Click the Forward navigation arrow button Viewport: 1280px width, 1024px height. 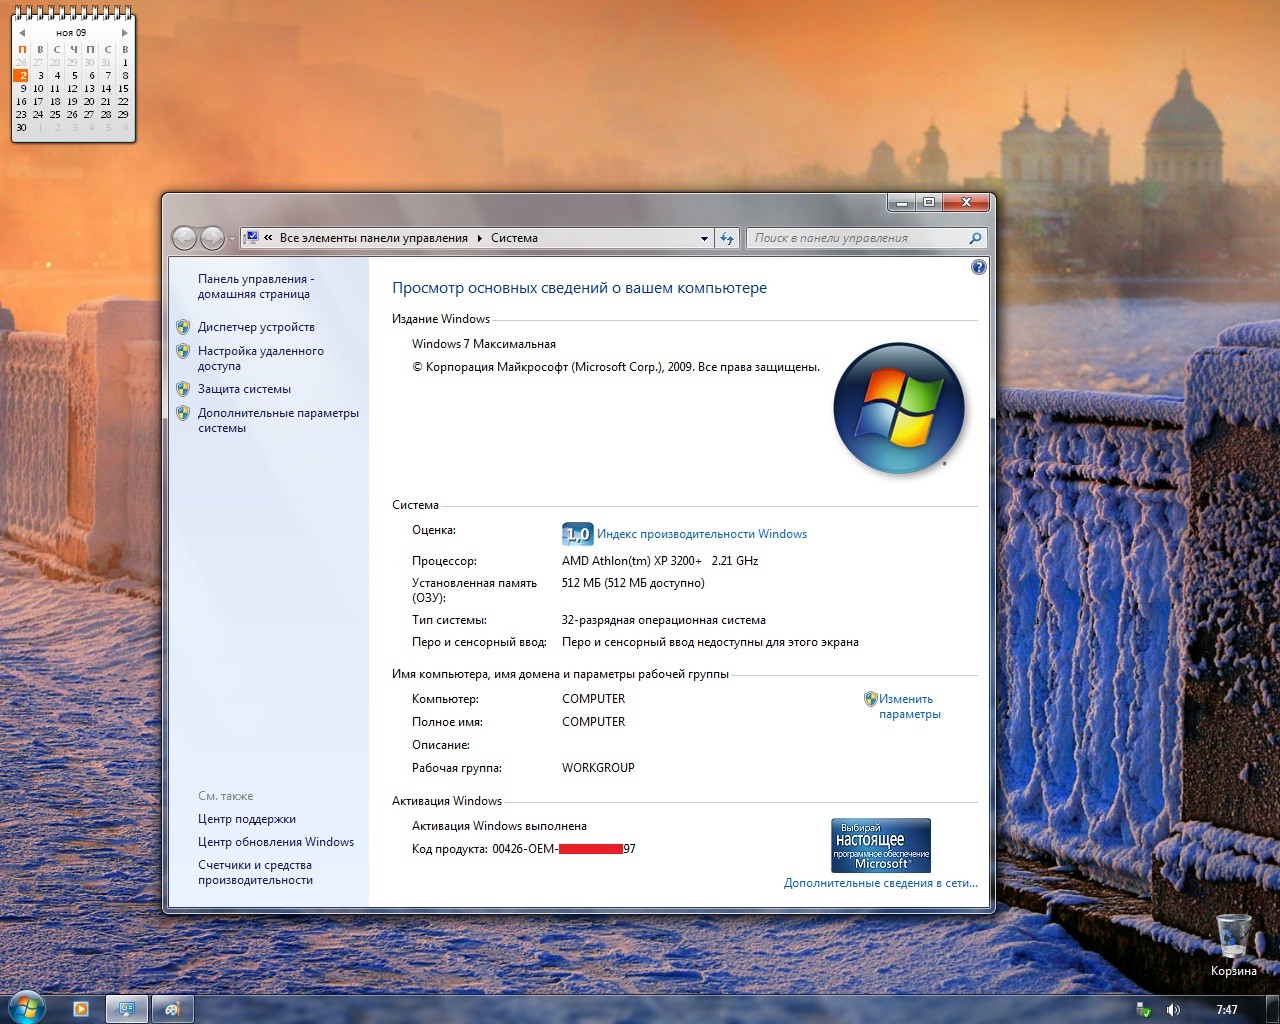tap(212, 238)
